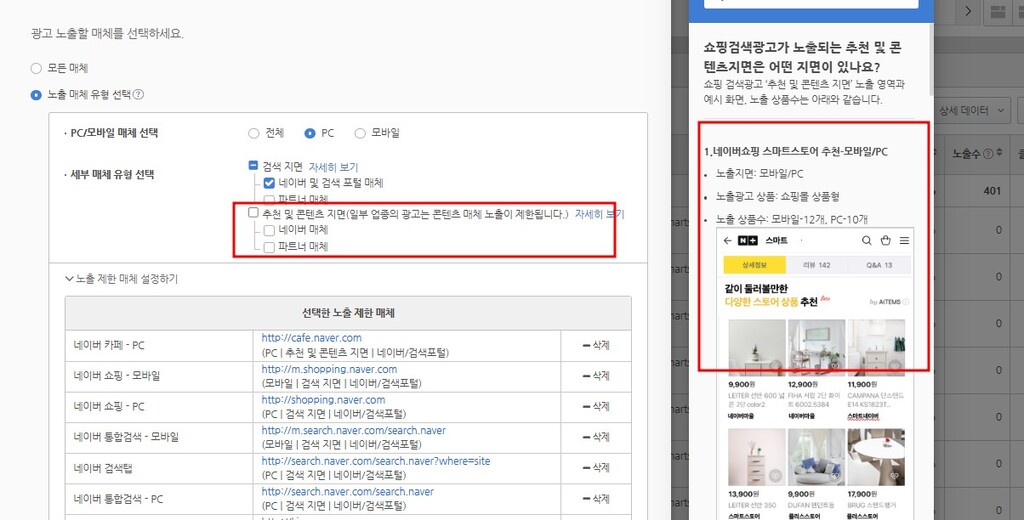Click the 401 value in 노출수 column
The height and width of the screenshot is (520, 1024).
click(992, 191)
